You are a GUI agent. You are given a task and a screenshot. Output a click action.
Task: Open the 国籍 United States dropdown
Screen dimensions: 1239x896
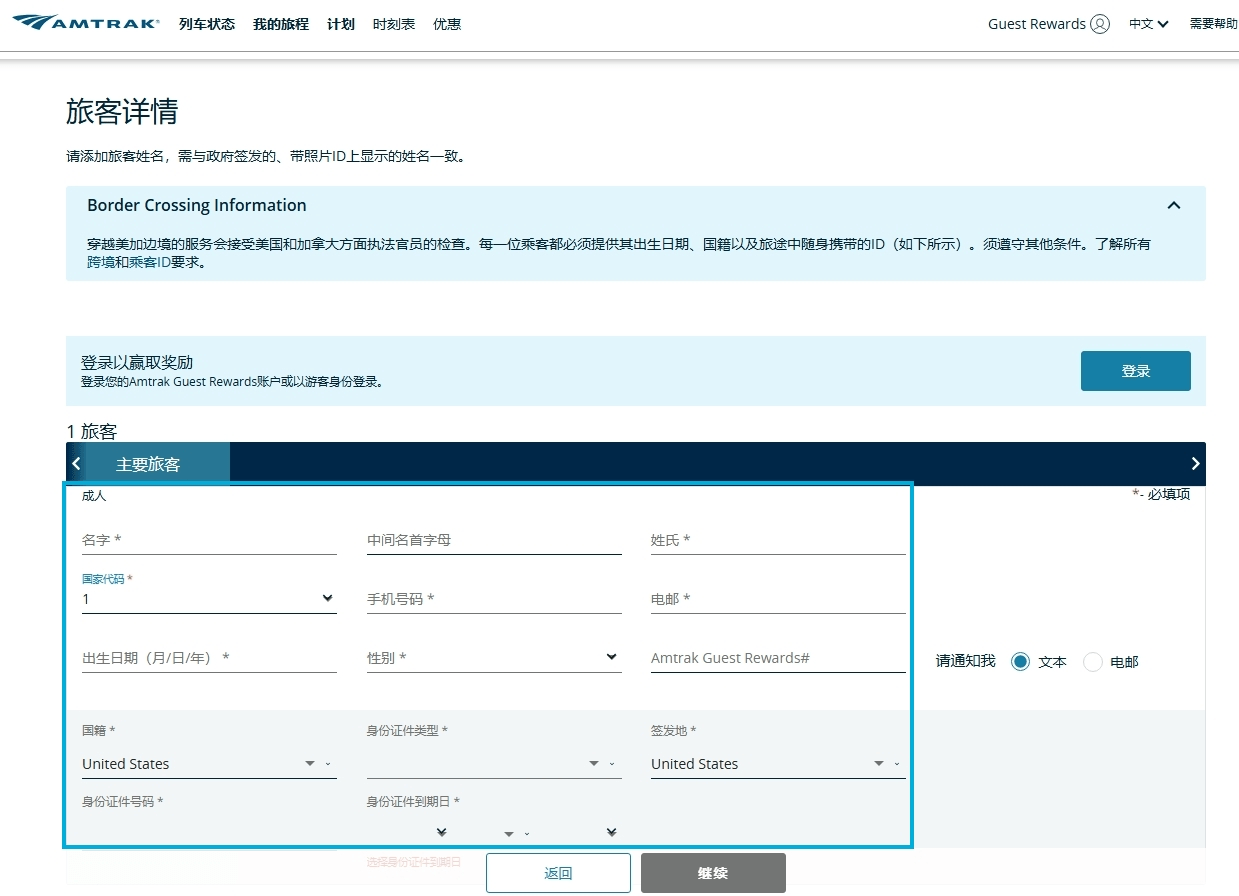click(209, 764)
